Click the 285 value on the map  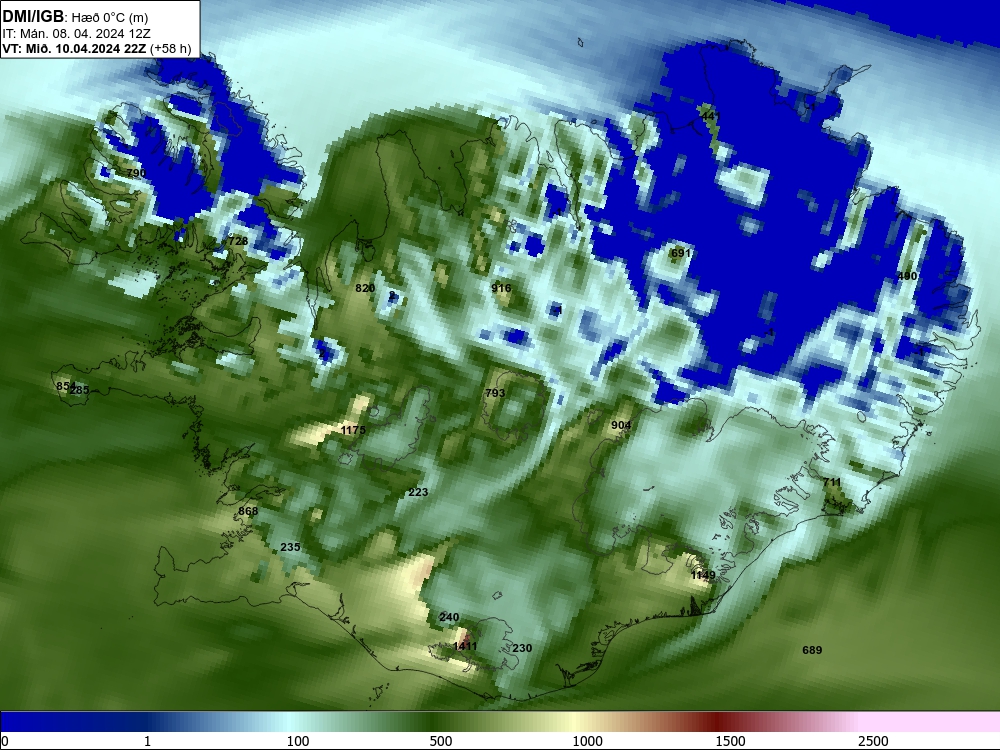(80, 390)
